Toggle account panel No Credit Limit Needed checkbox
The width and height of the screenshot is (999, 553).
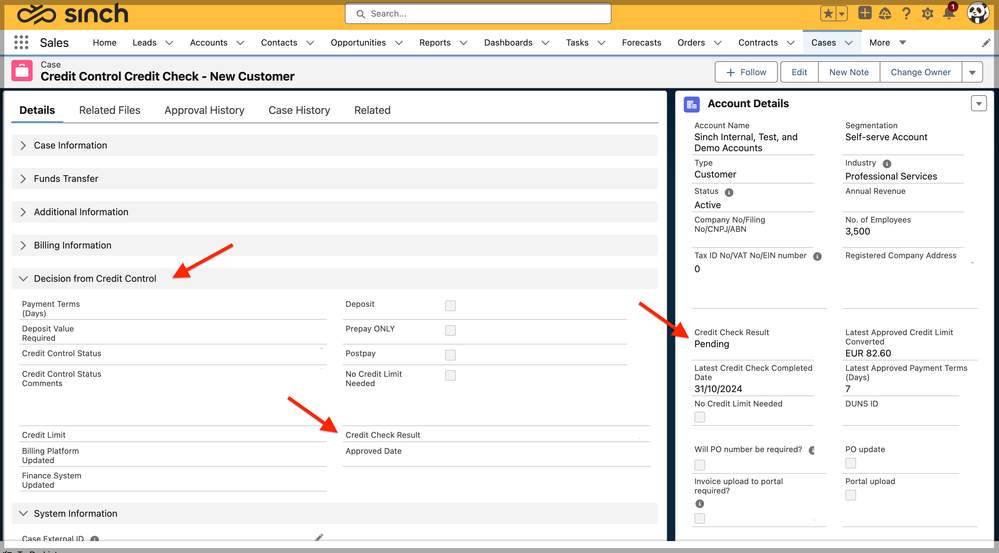(700, 417)
